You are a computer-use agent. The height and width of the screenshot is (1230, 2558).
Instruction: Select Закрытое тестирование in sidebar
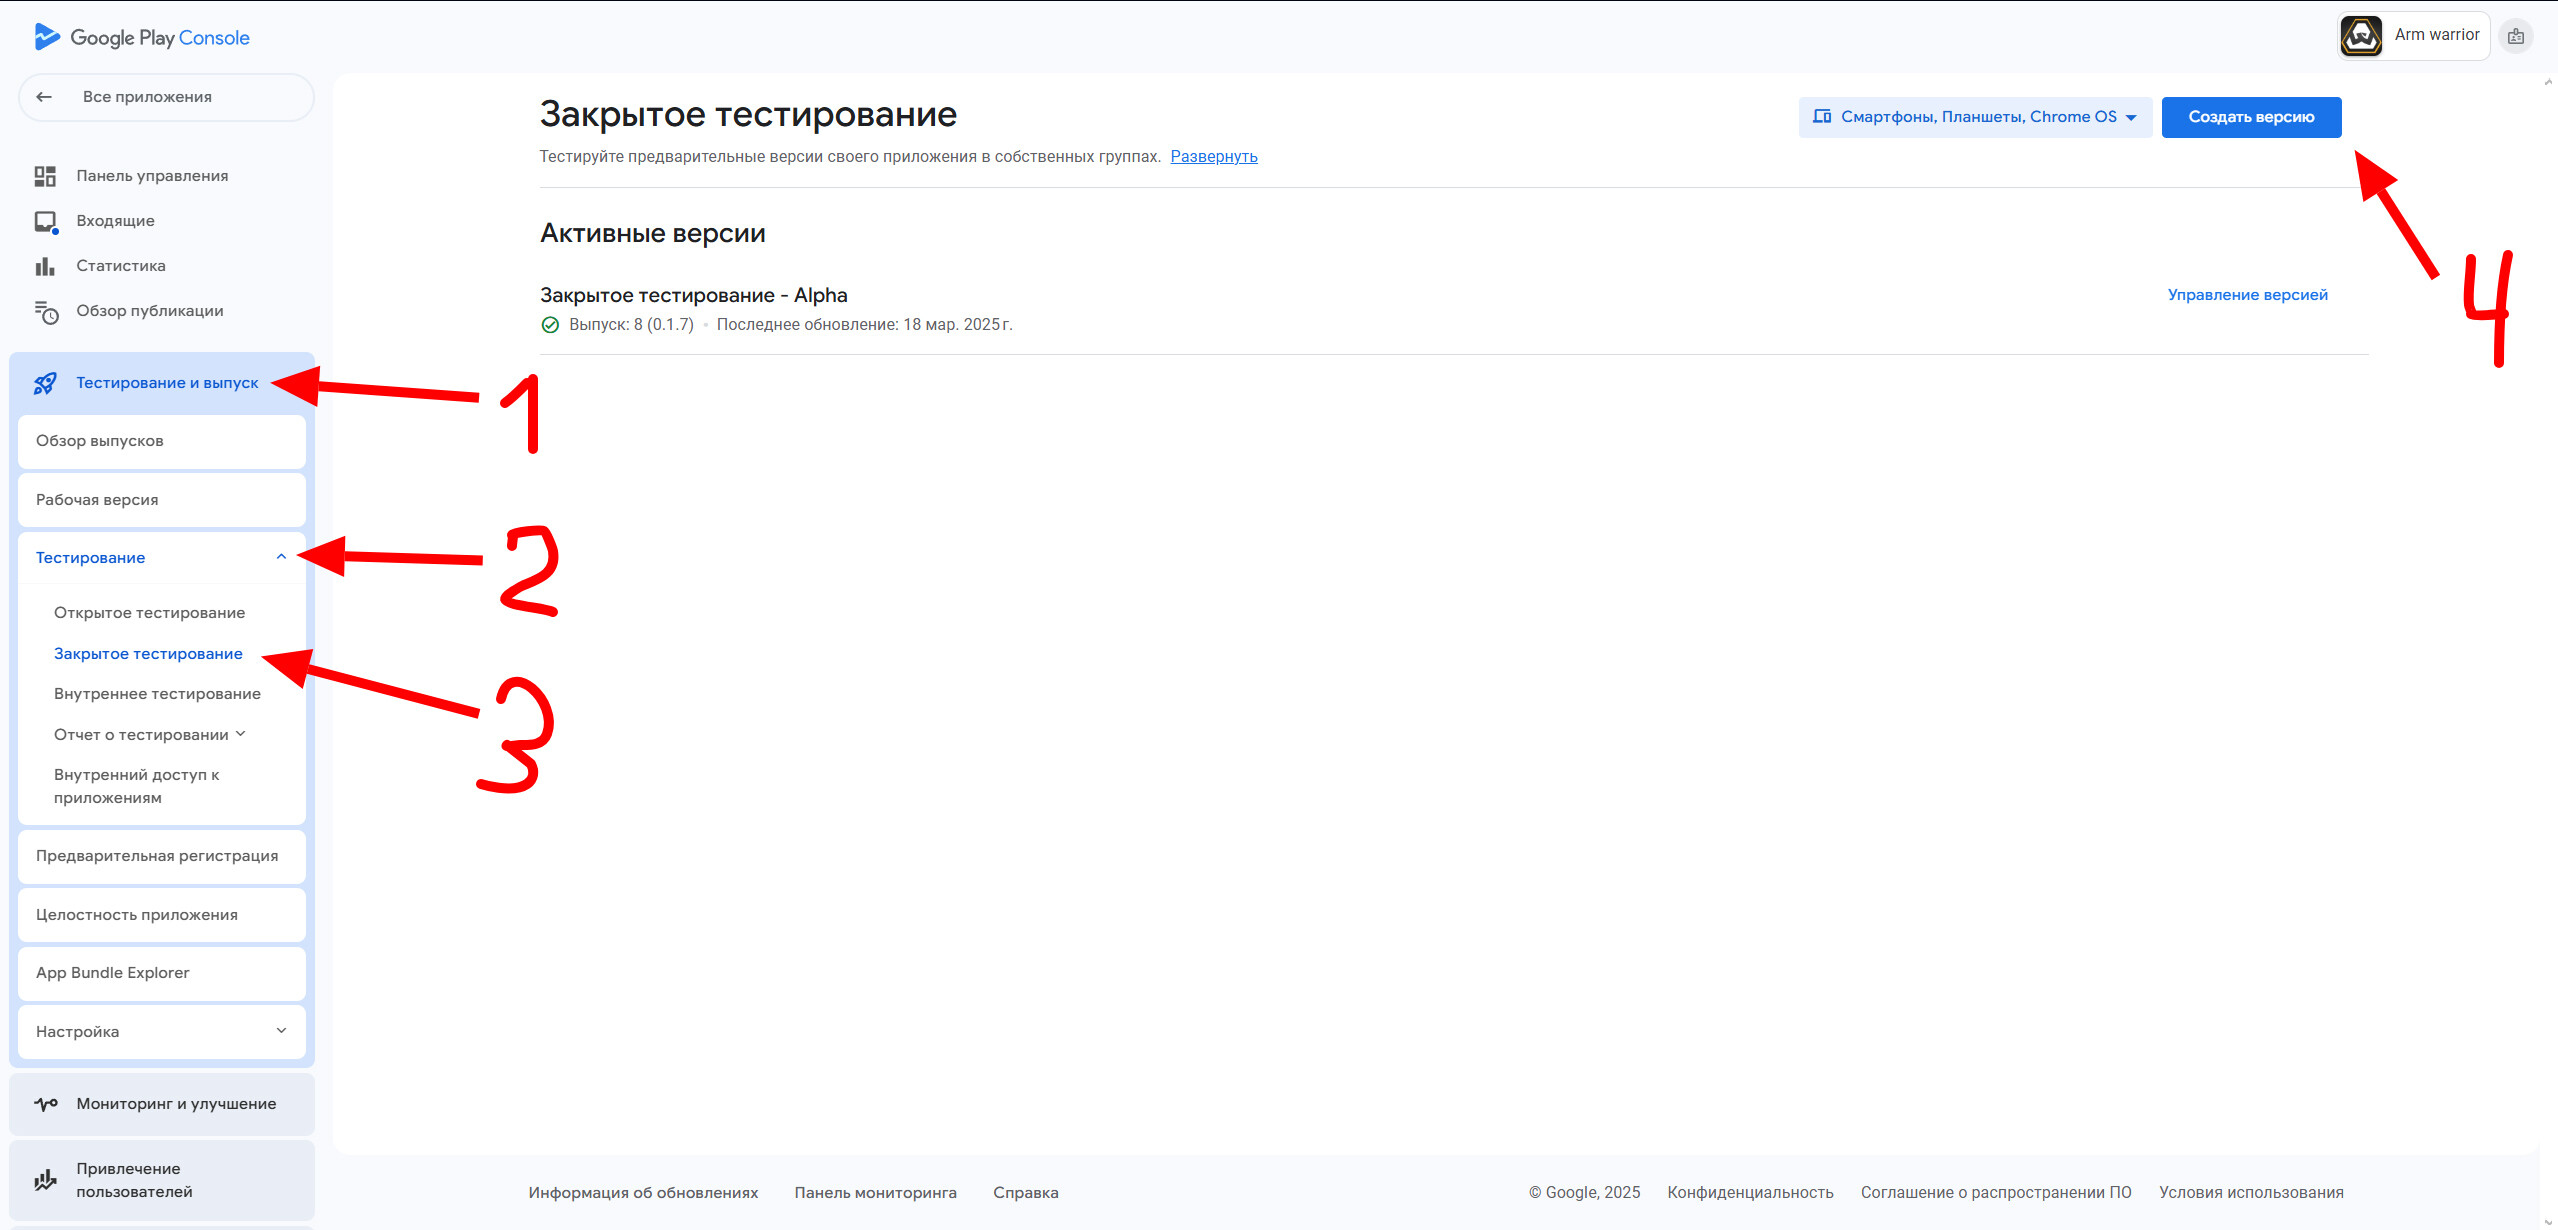point(148,654)
